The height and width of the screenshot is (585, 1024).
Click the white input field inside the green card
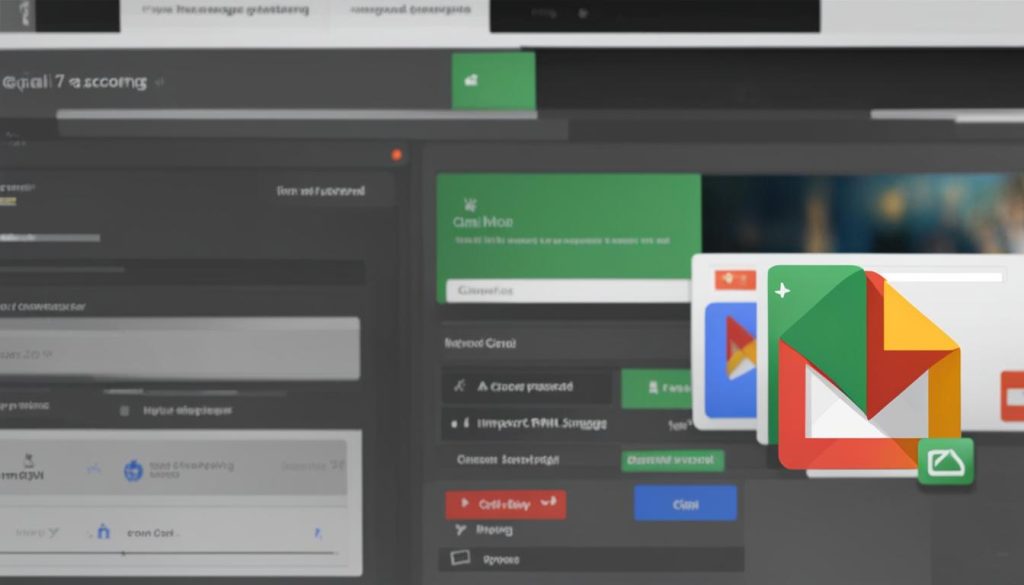click(568, 291)
